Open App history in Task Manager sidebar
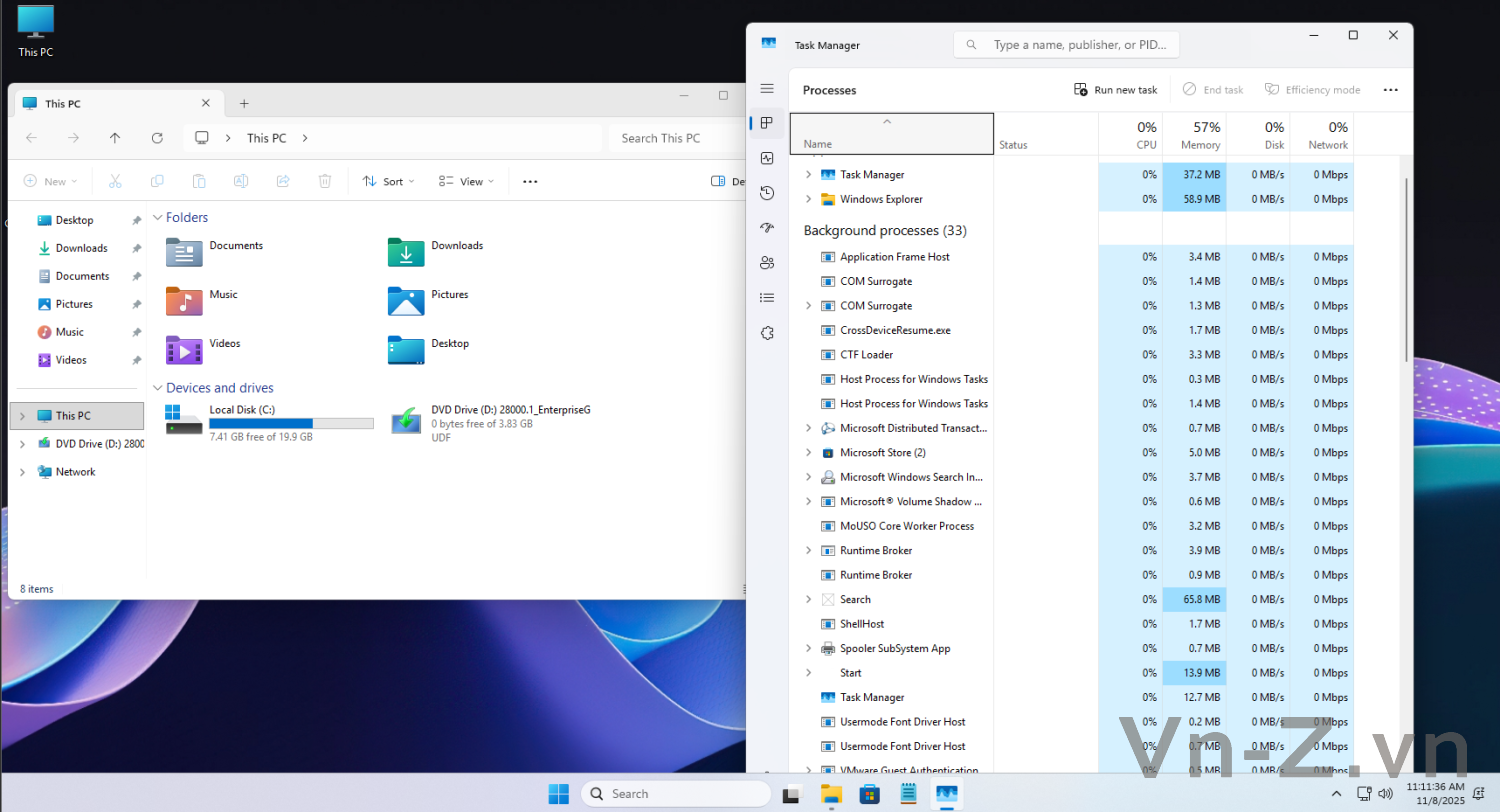This screenshot has height=812, width=1500. click(767, 193)
